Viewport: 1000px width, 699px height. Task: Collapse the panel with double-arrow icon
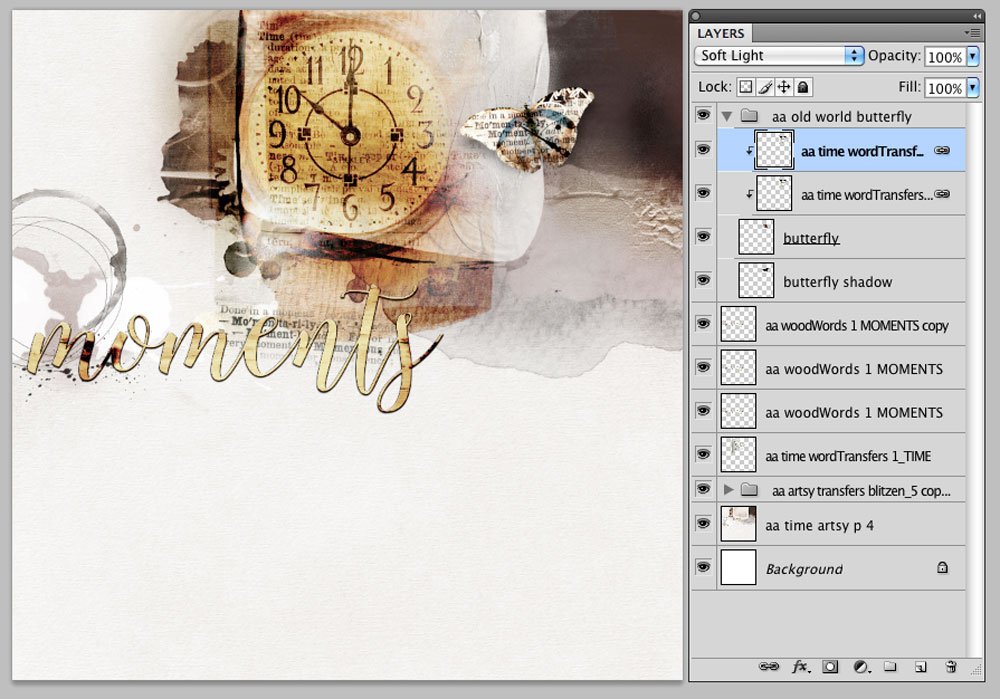(976, 16)
